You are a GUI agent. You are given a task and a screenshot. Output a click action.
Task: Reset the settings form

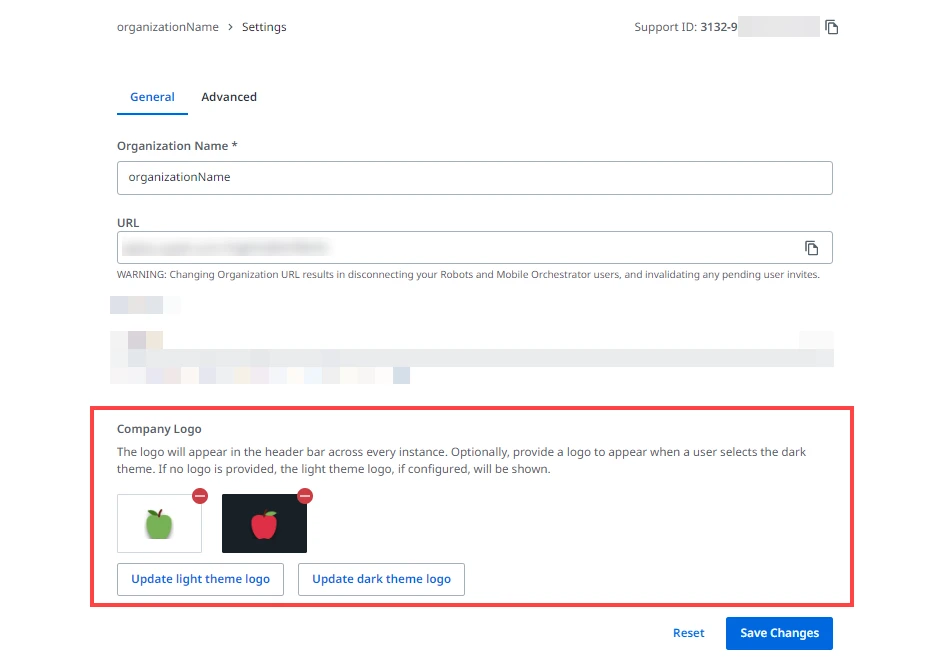[688, 633]
